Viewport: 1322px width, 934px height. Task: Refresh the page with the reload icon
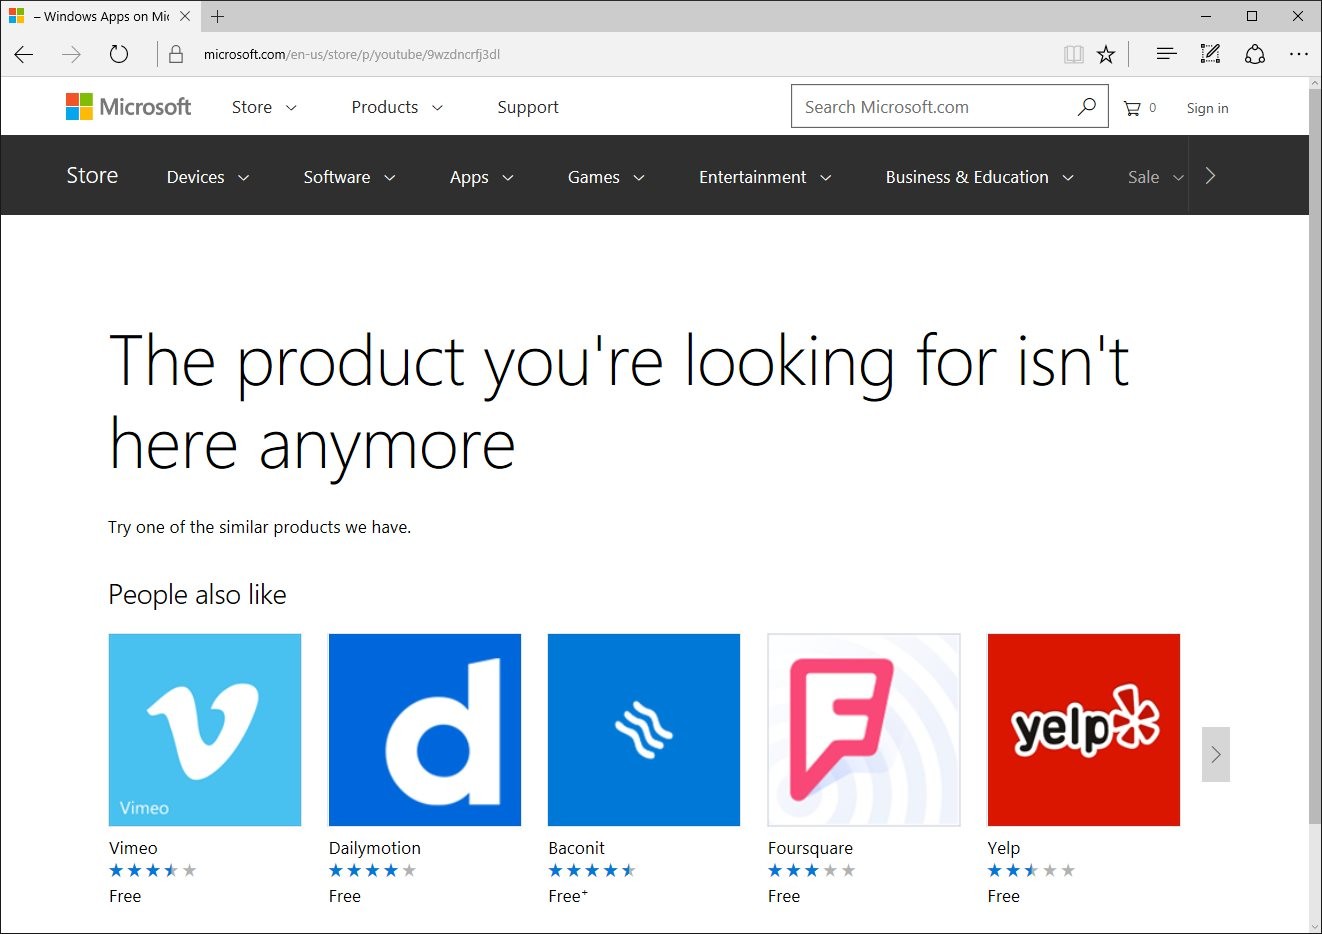[119, 54]
